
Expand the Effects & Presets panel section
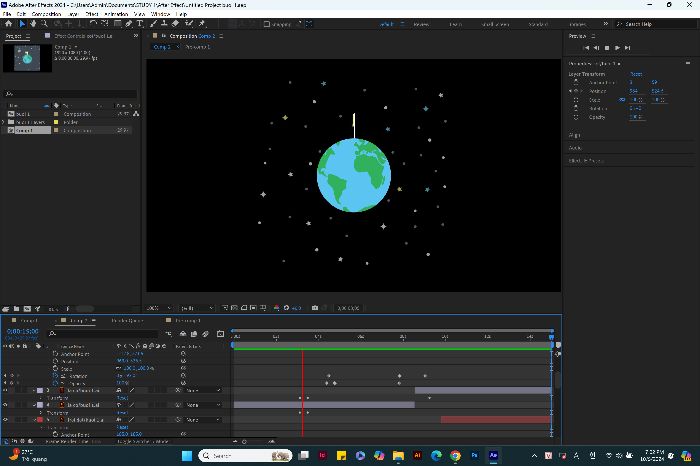pos(586,160)
